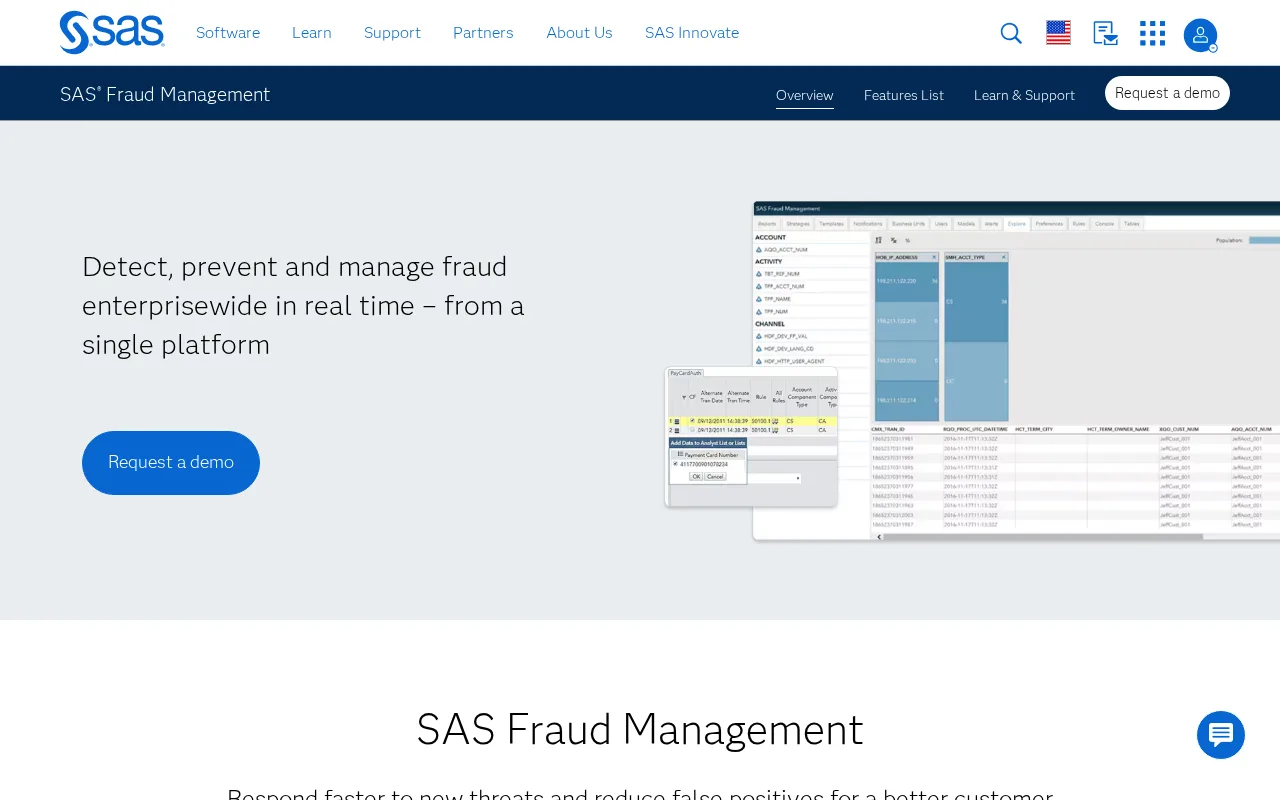This screenshot has height=800, width=1280.
Task: Open the site search magnifier icon
Action: [x=1011, y=33]
